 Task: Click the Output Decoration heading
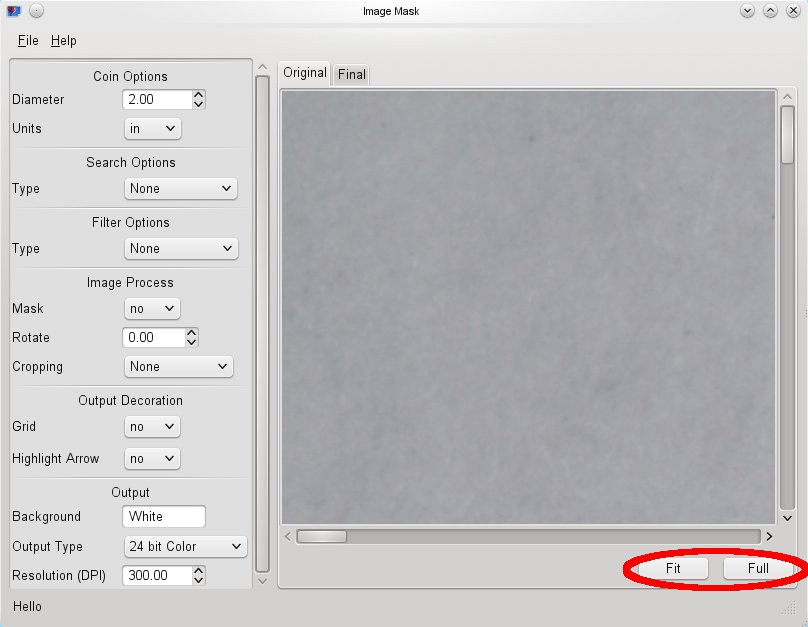click(130, 400)
